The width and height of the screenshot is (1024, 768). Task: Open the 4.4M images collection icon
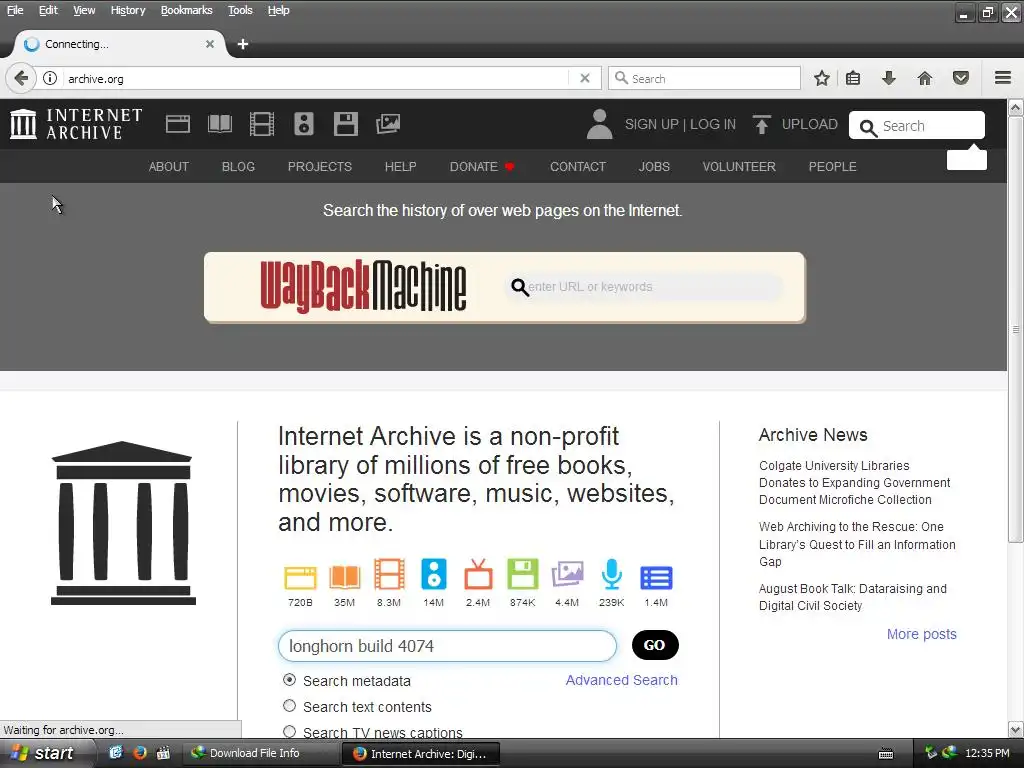coord(567,575)
